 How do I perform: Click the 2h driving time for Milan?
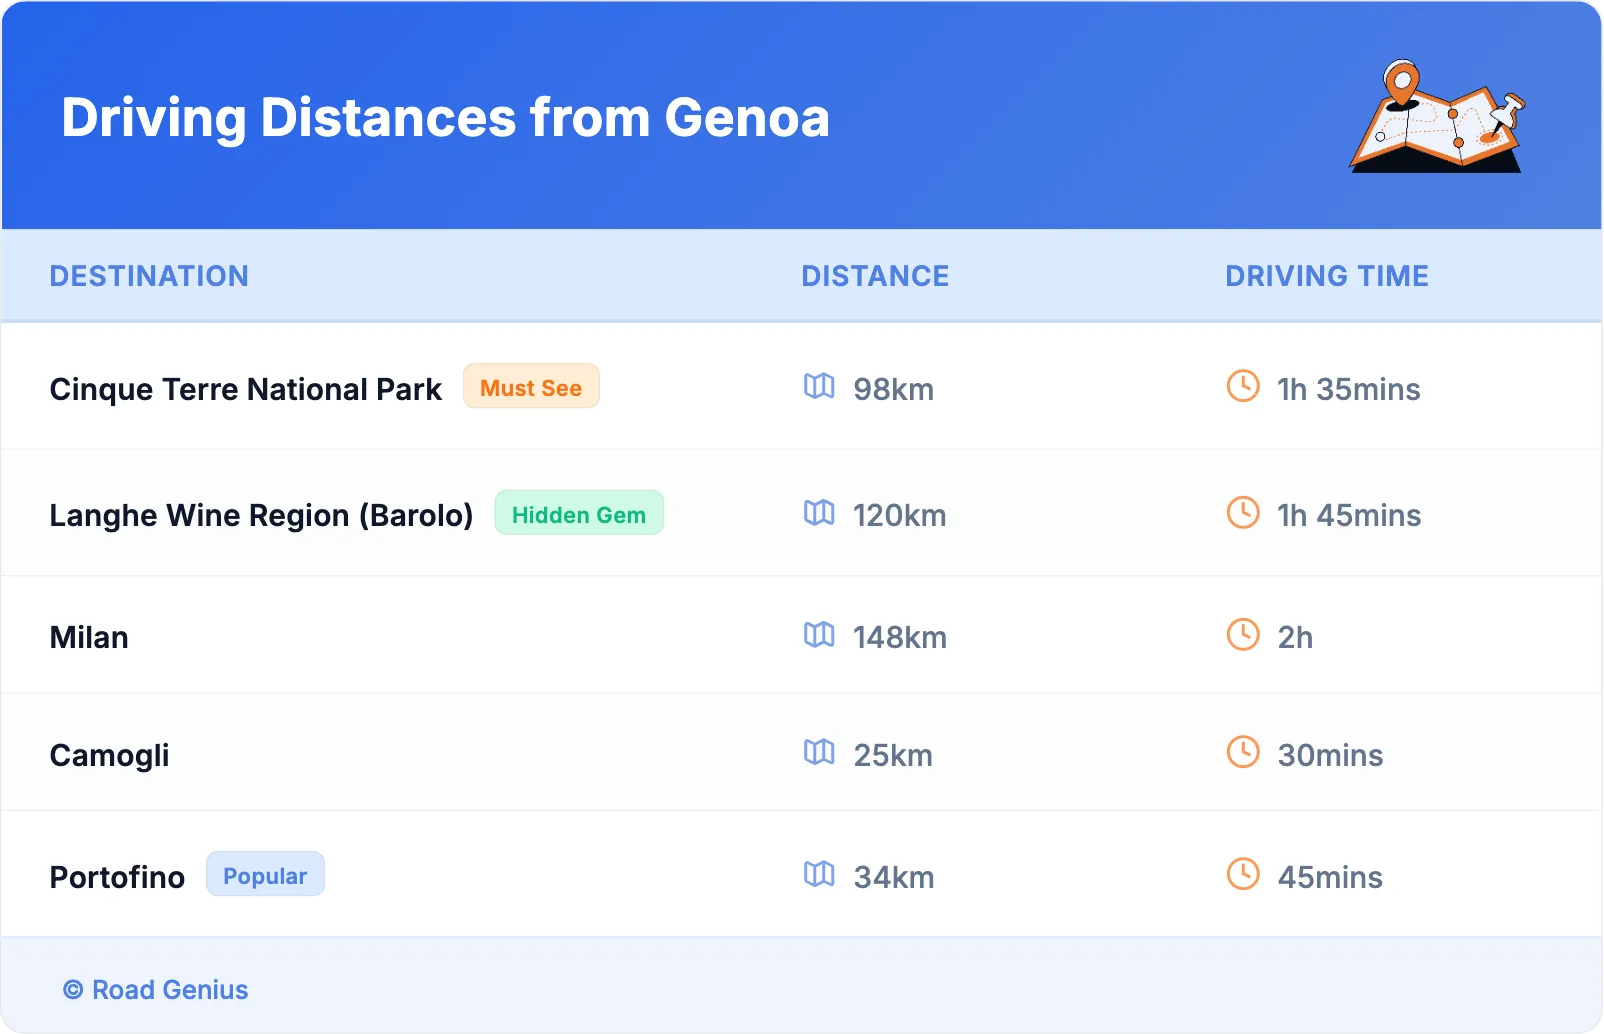(x=1296, y=637)
